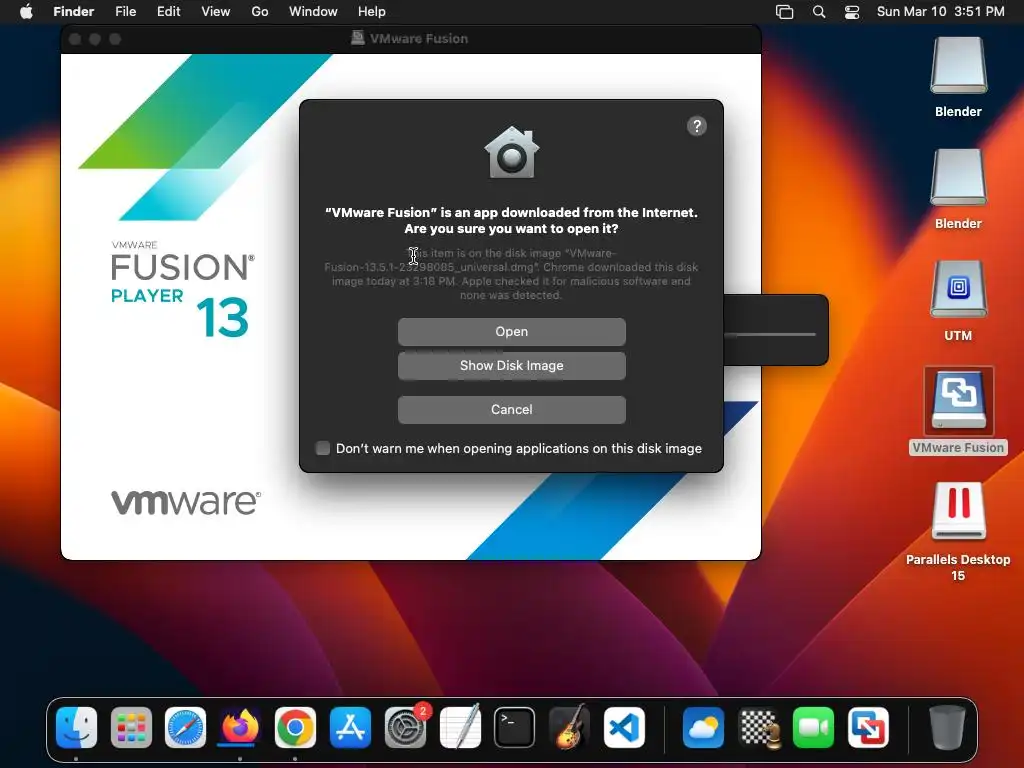Image resolution: width=1024 pixels, height=768 pixels.
Task: Open System Settings from the Dock
Action: (x=406, y=728)
